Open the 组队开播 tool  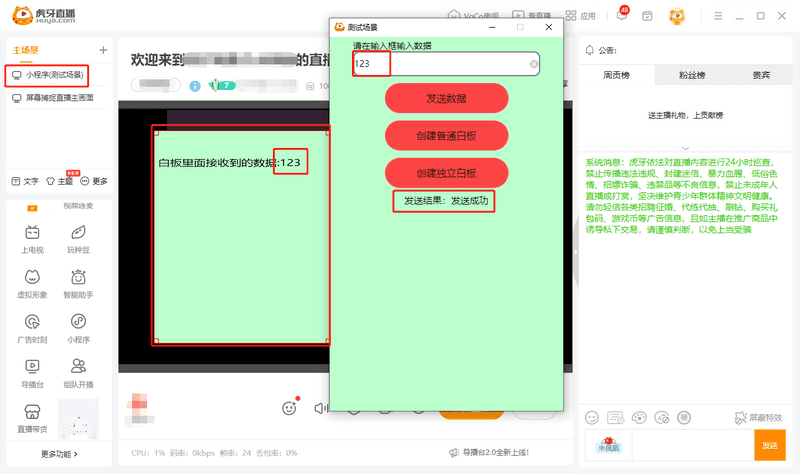[x=78, y=374]
